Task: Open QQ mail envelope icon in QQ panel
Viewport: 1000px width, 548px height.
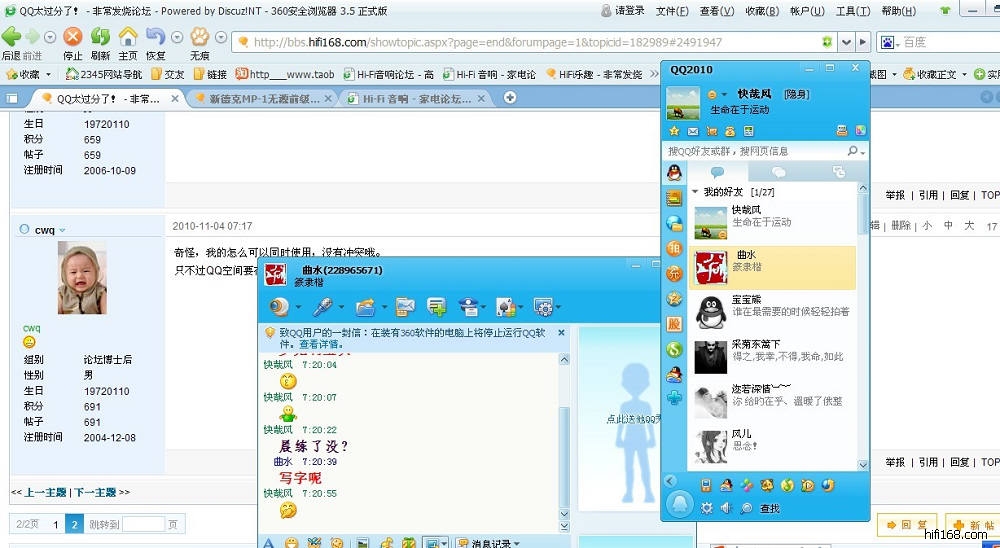Action: pyautogui.click(x=692, y=131)
